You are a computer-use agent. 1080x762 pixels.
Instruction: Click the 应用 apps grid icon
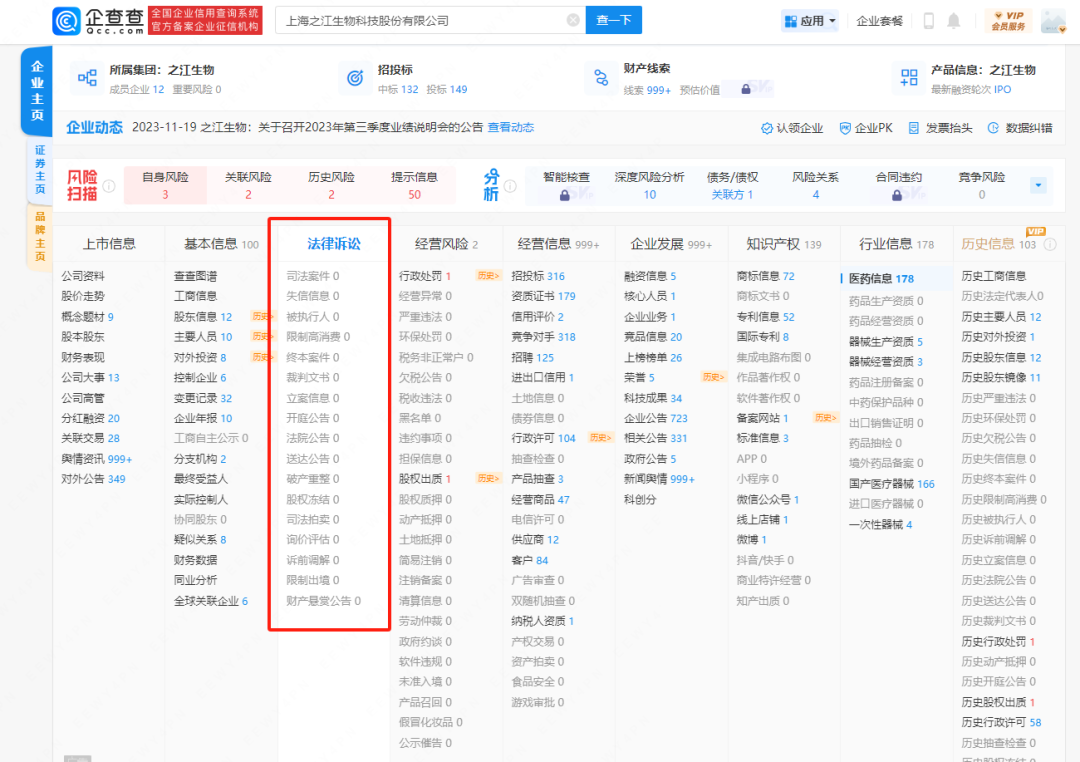pos(791,21)
